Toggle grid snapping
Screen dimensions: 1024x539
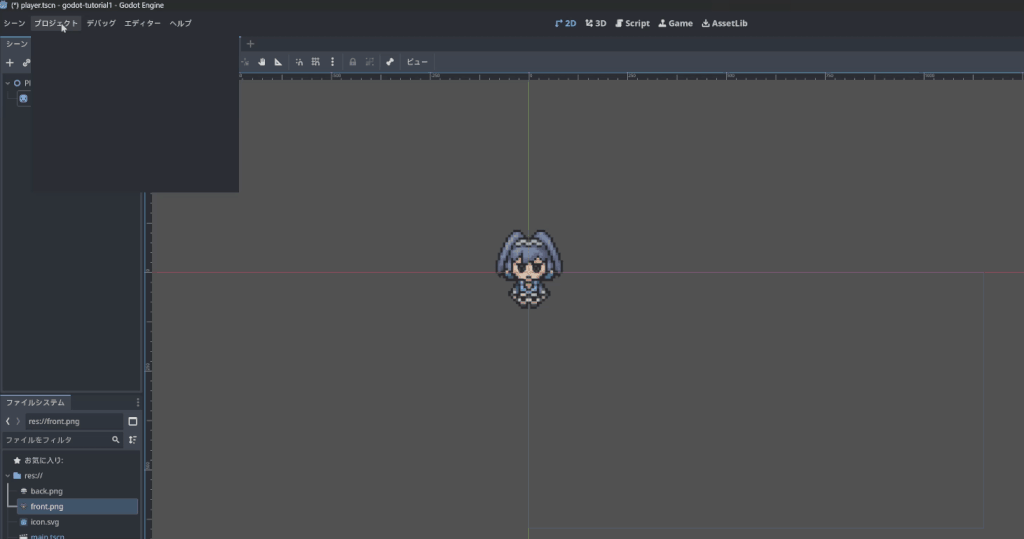[315, 62]
